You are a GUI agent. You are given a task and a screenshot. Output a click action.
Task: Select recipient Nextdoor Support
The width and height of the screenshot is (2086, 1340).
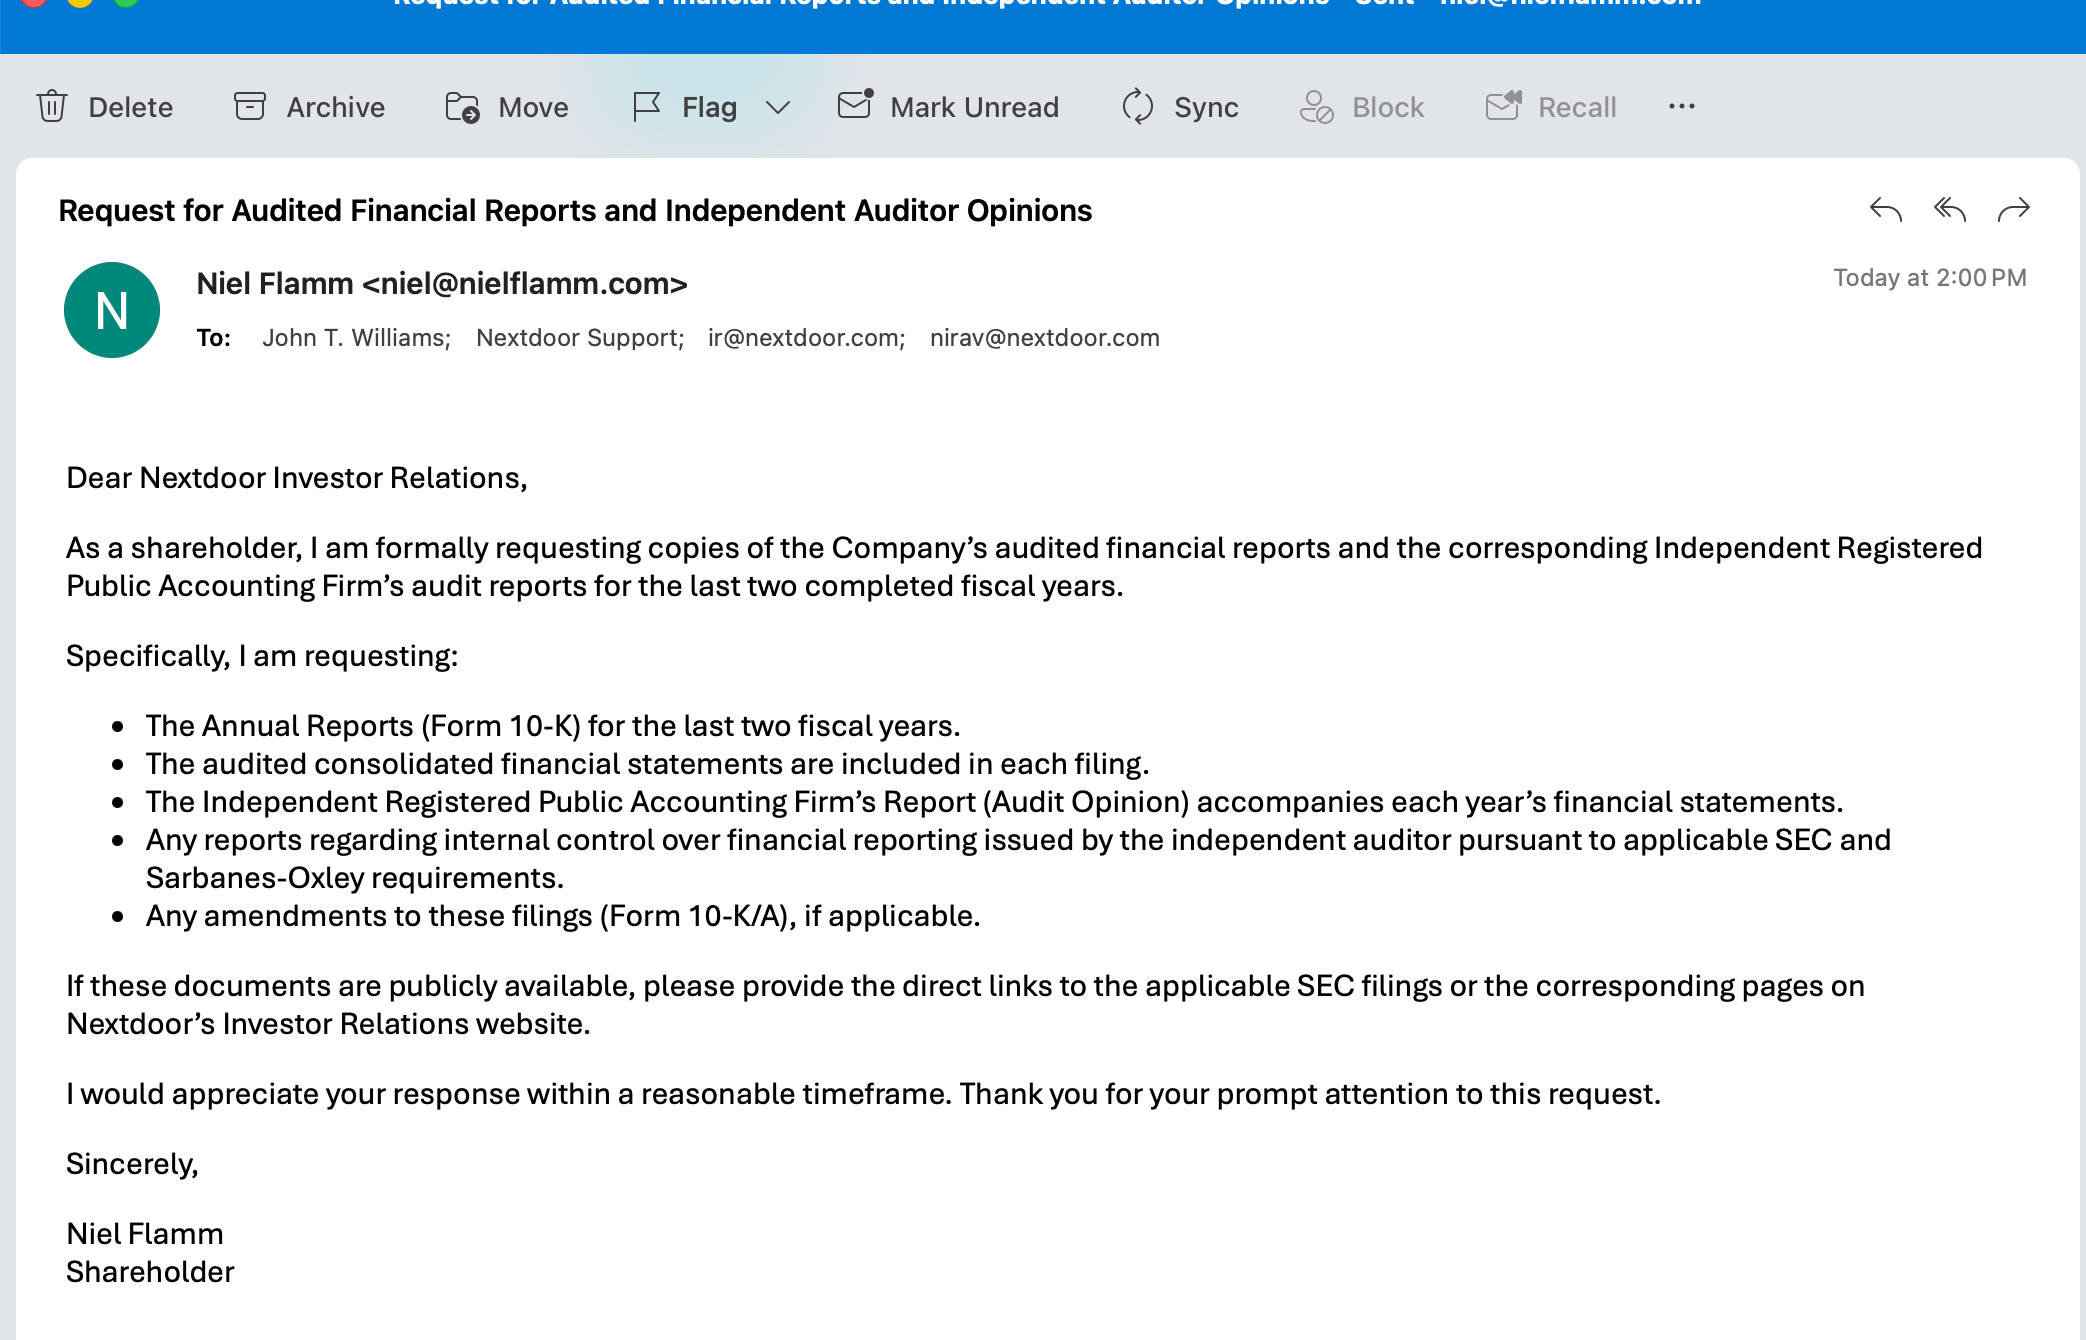click(581, 338)
